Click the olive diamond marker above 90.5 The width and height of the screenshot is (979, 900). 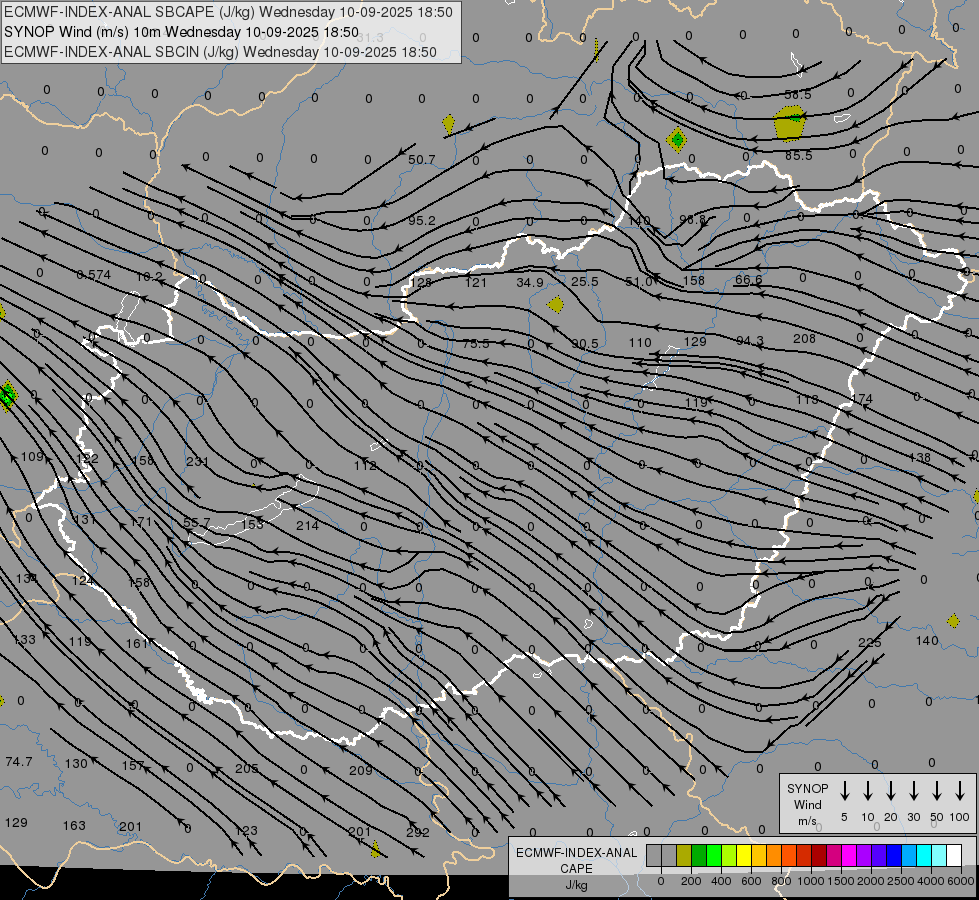click(555, 305)
